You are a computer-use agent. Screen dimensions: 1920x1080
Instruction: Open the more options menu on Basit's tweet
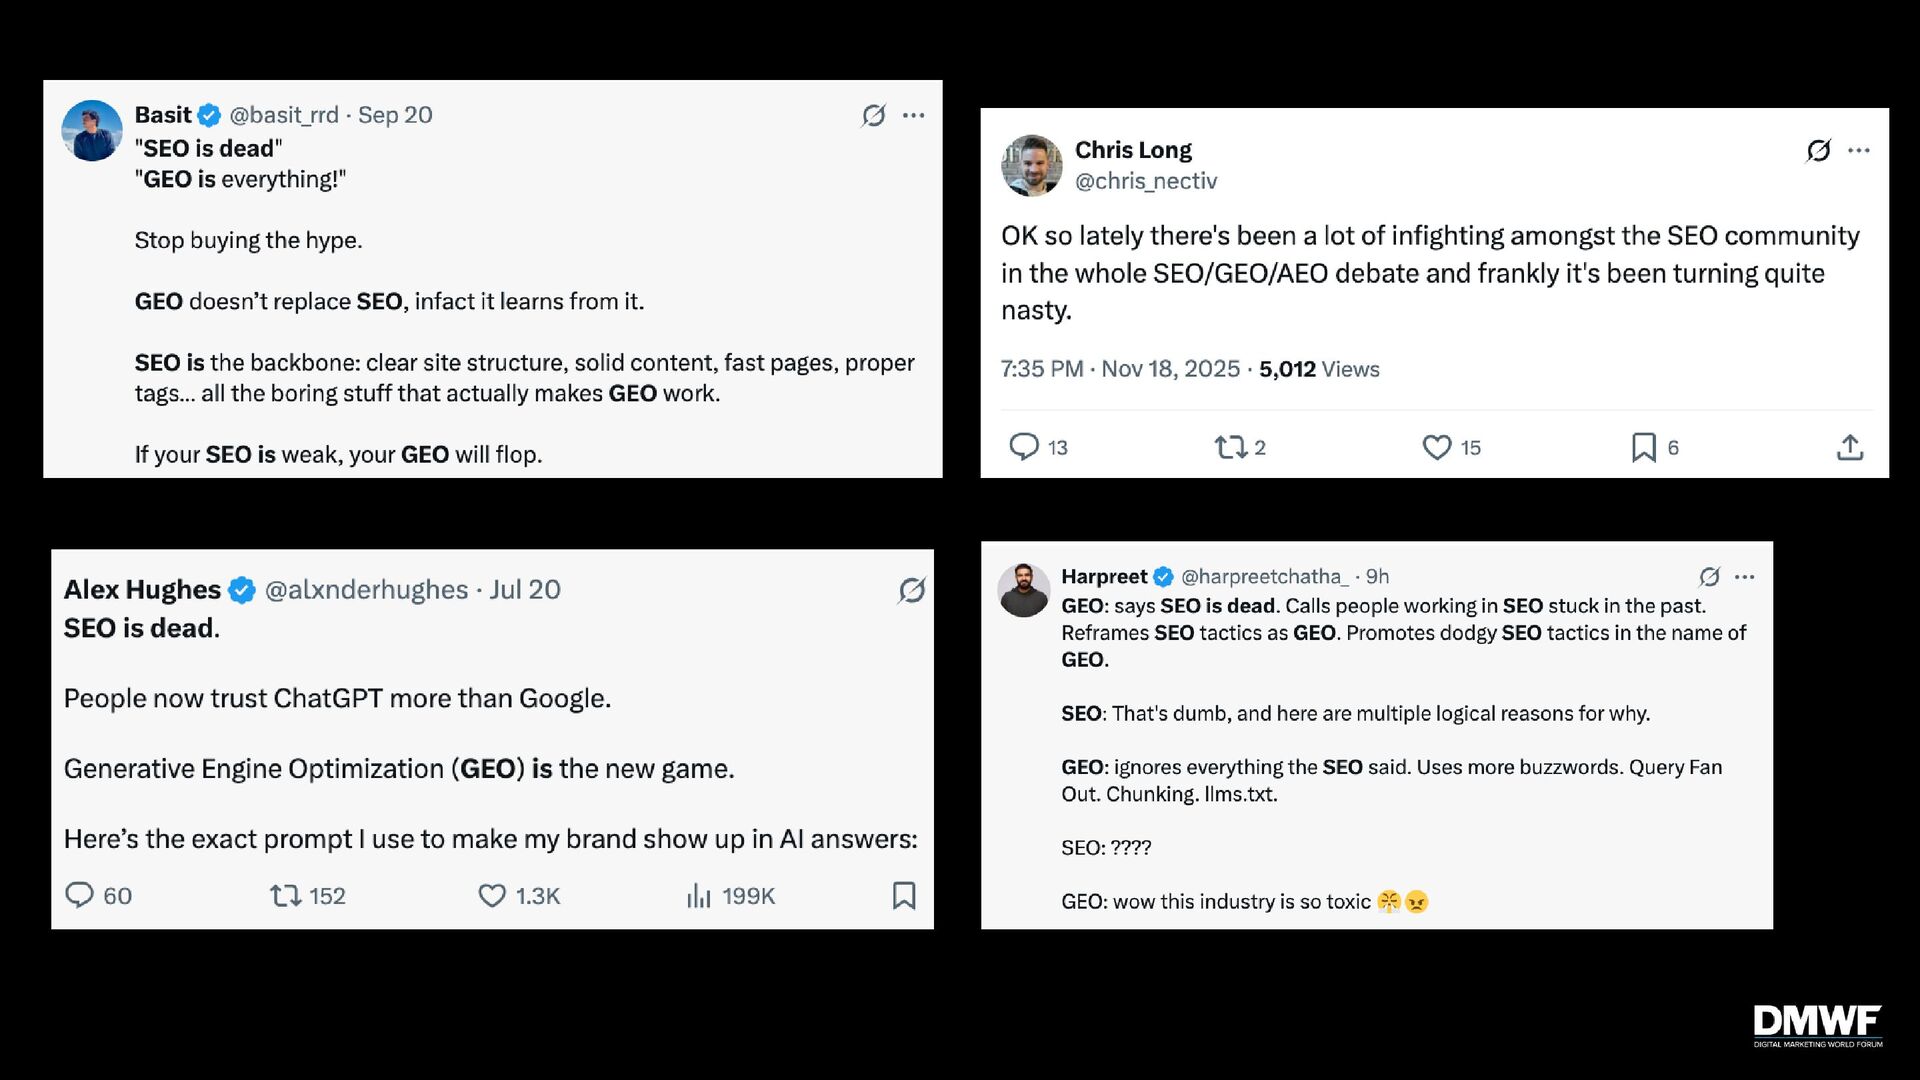[913, 116]
